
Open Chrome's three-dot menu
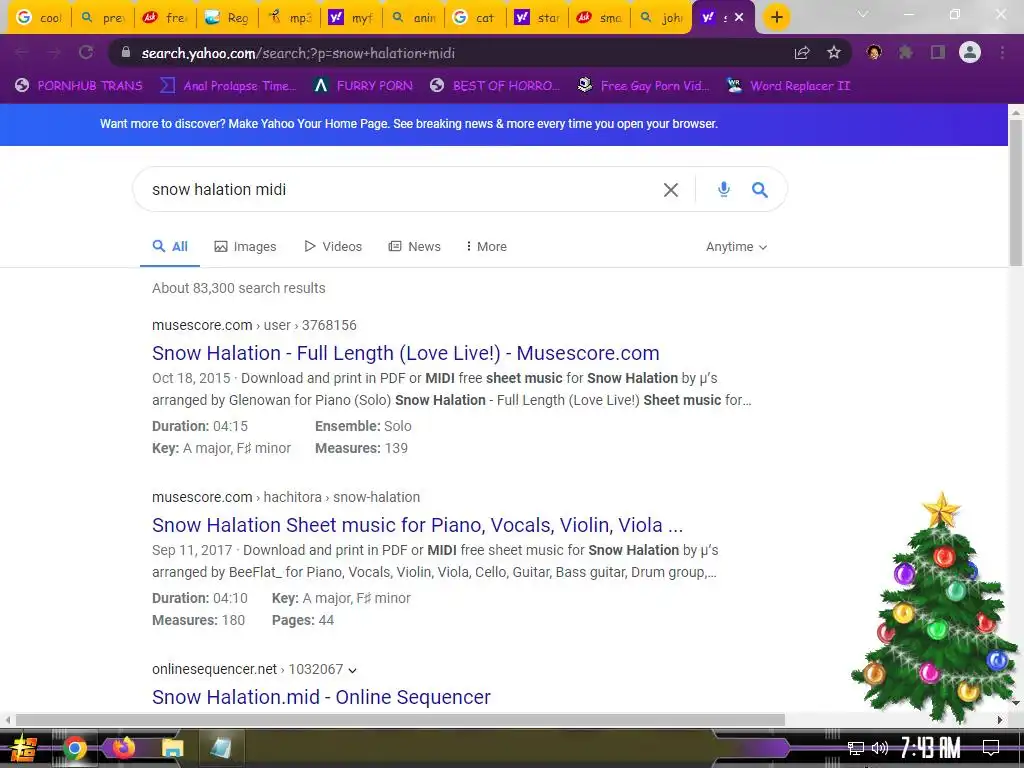click(1002, 52)
